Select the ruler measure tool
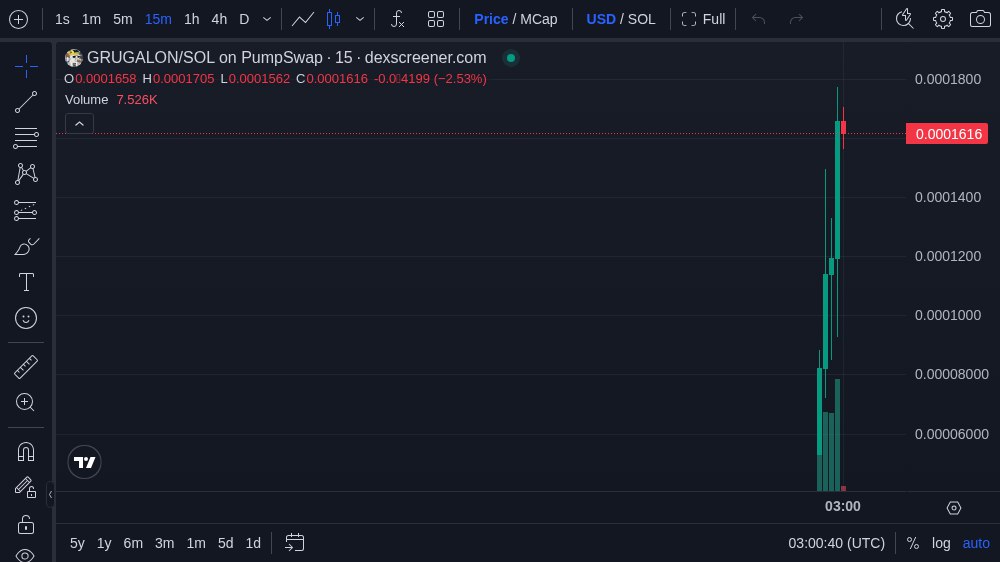1000x562 pixels. [x=26, y=367]
